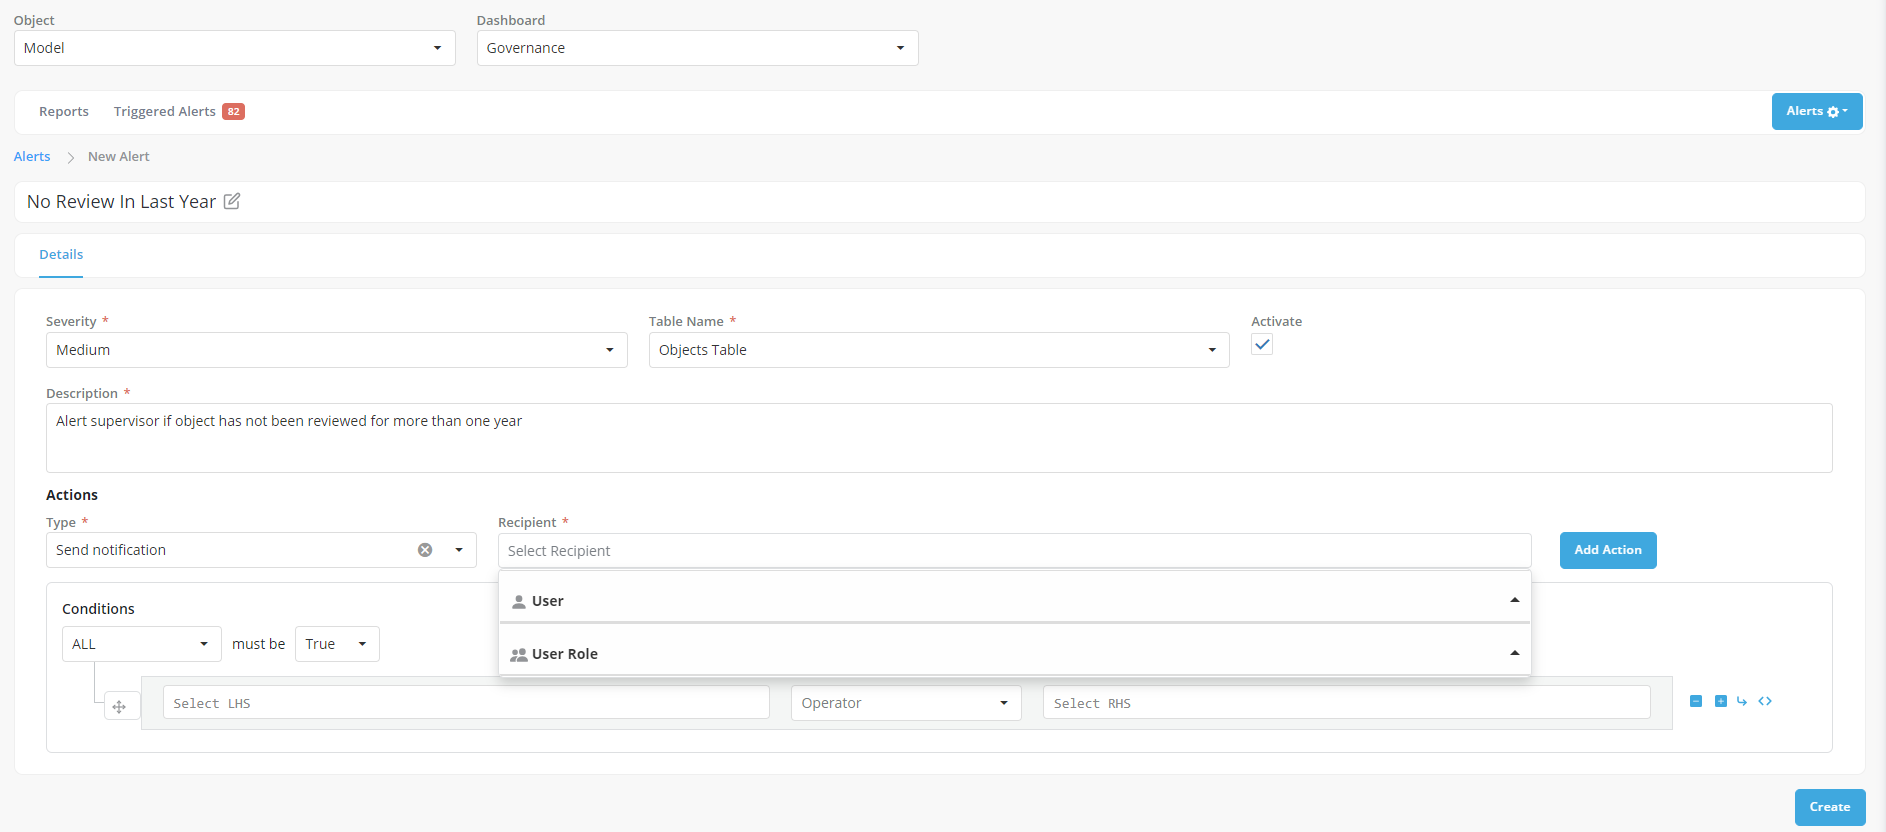Collapse the User Role recipient group
Image resolution: width=1886 pixels, height=832 pixels.
pos(1514,653)
